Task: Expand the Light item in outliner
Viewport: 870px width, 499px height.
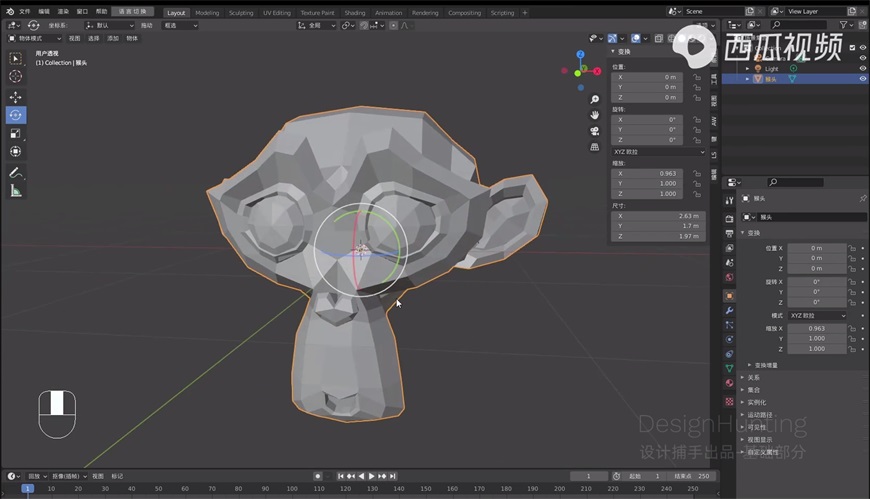Action: (x=747, y=69)
